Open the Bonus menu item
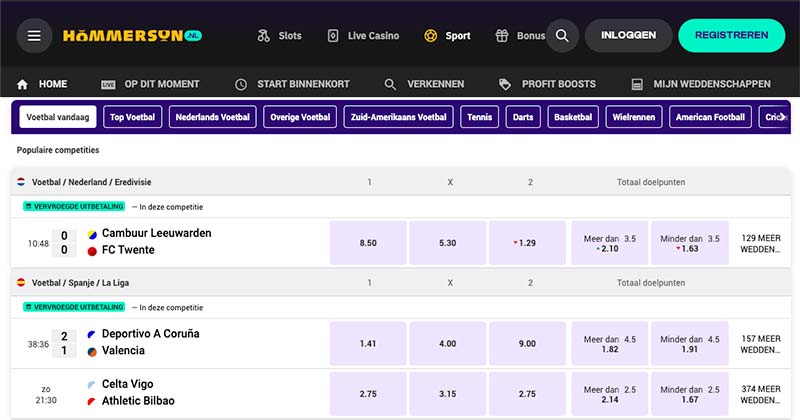 coord(531,36)
